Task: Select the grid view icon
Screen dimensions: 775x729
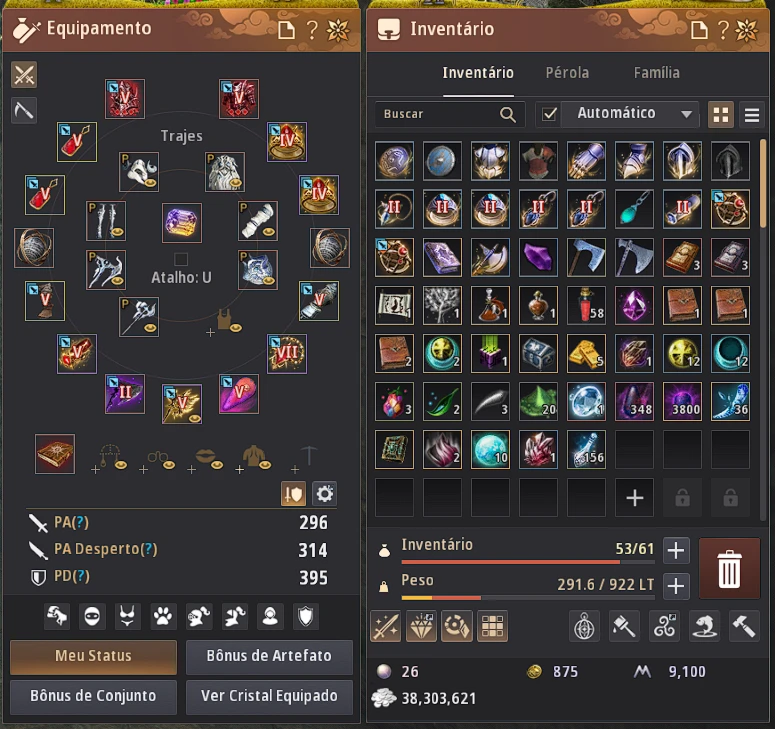Action: pyautogui.click(x=721, y=115)
